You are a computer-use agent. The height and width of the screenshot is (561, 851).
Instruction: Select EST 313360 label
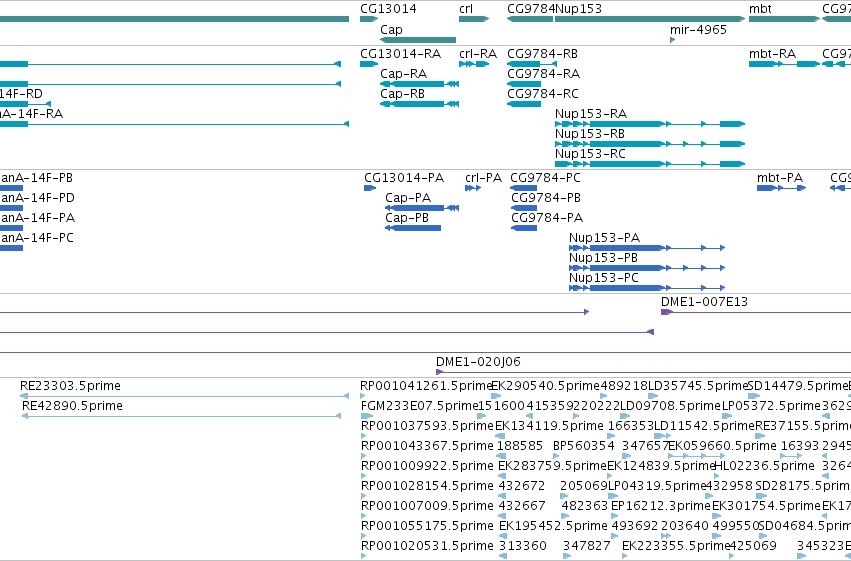[x=522, y=546]
